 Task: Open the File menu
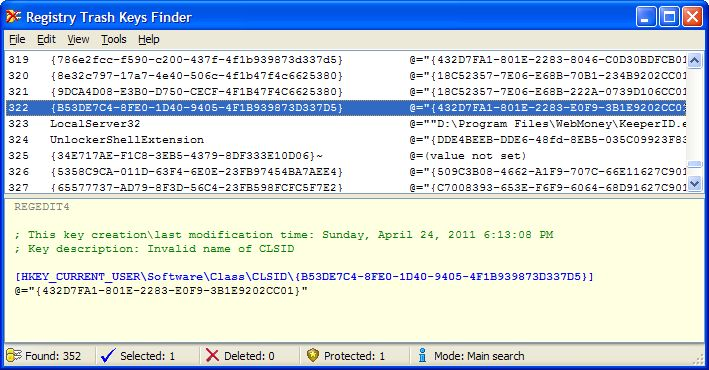click(x=17, y=39)
